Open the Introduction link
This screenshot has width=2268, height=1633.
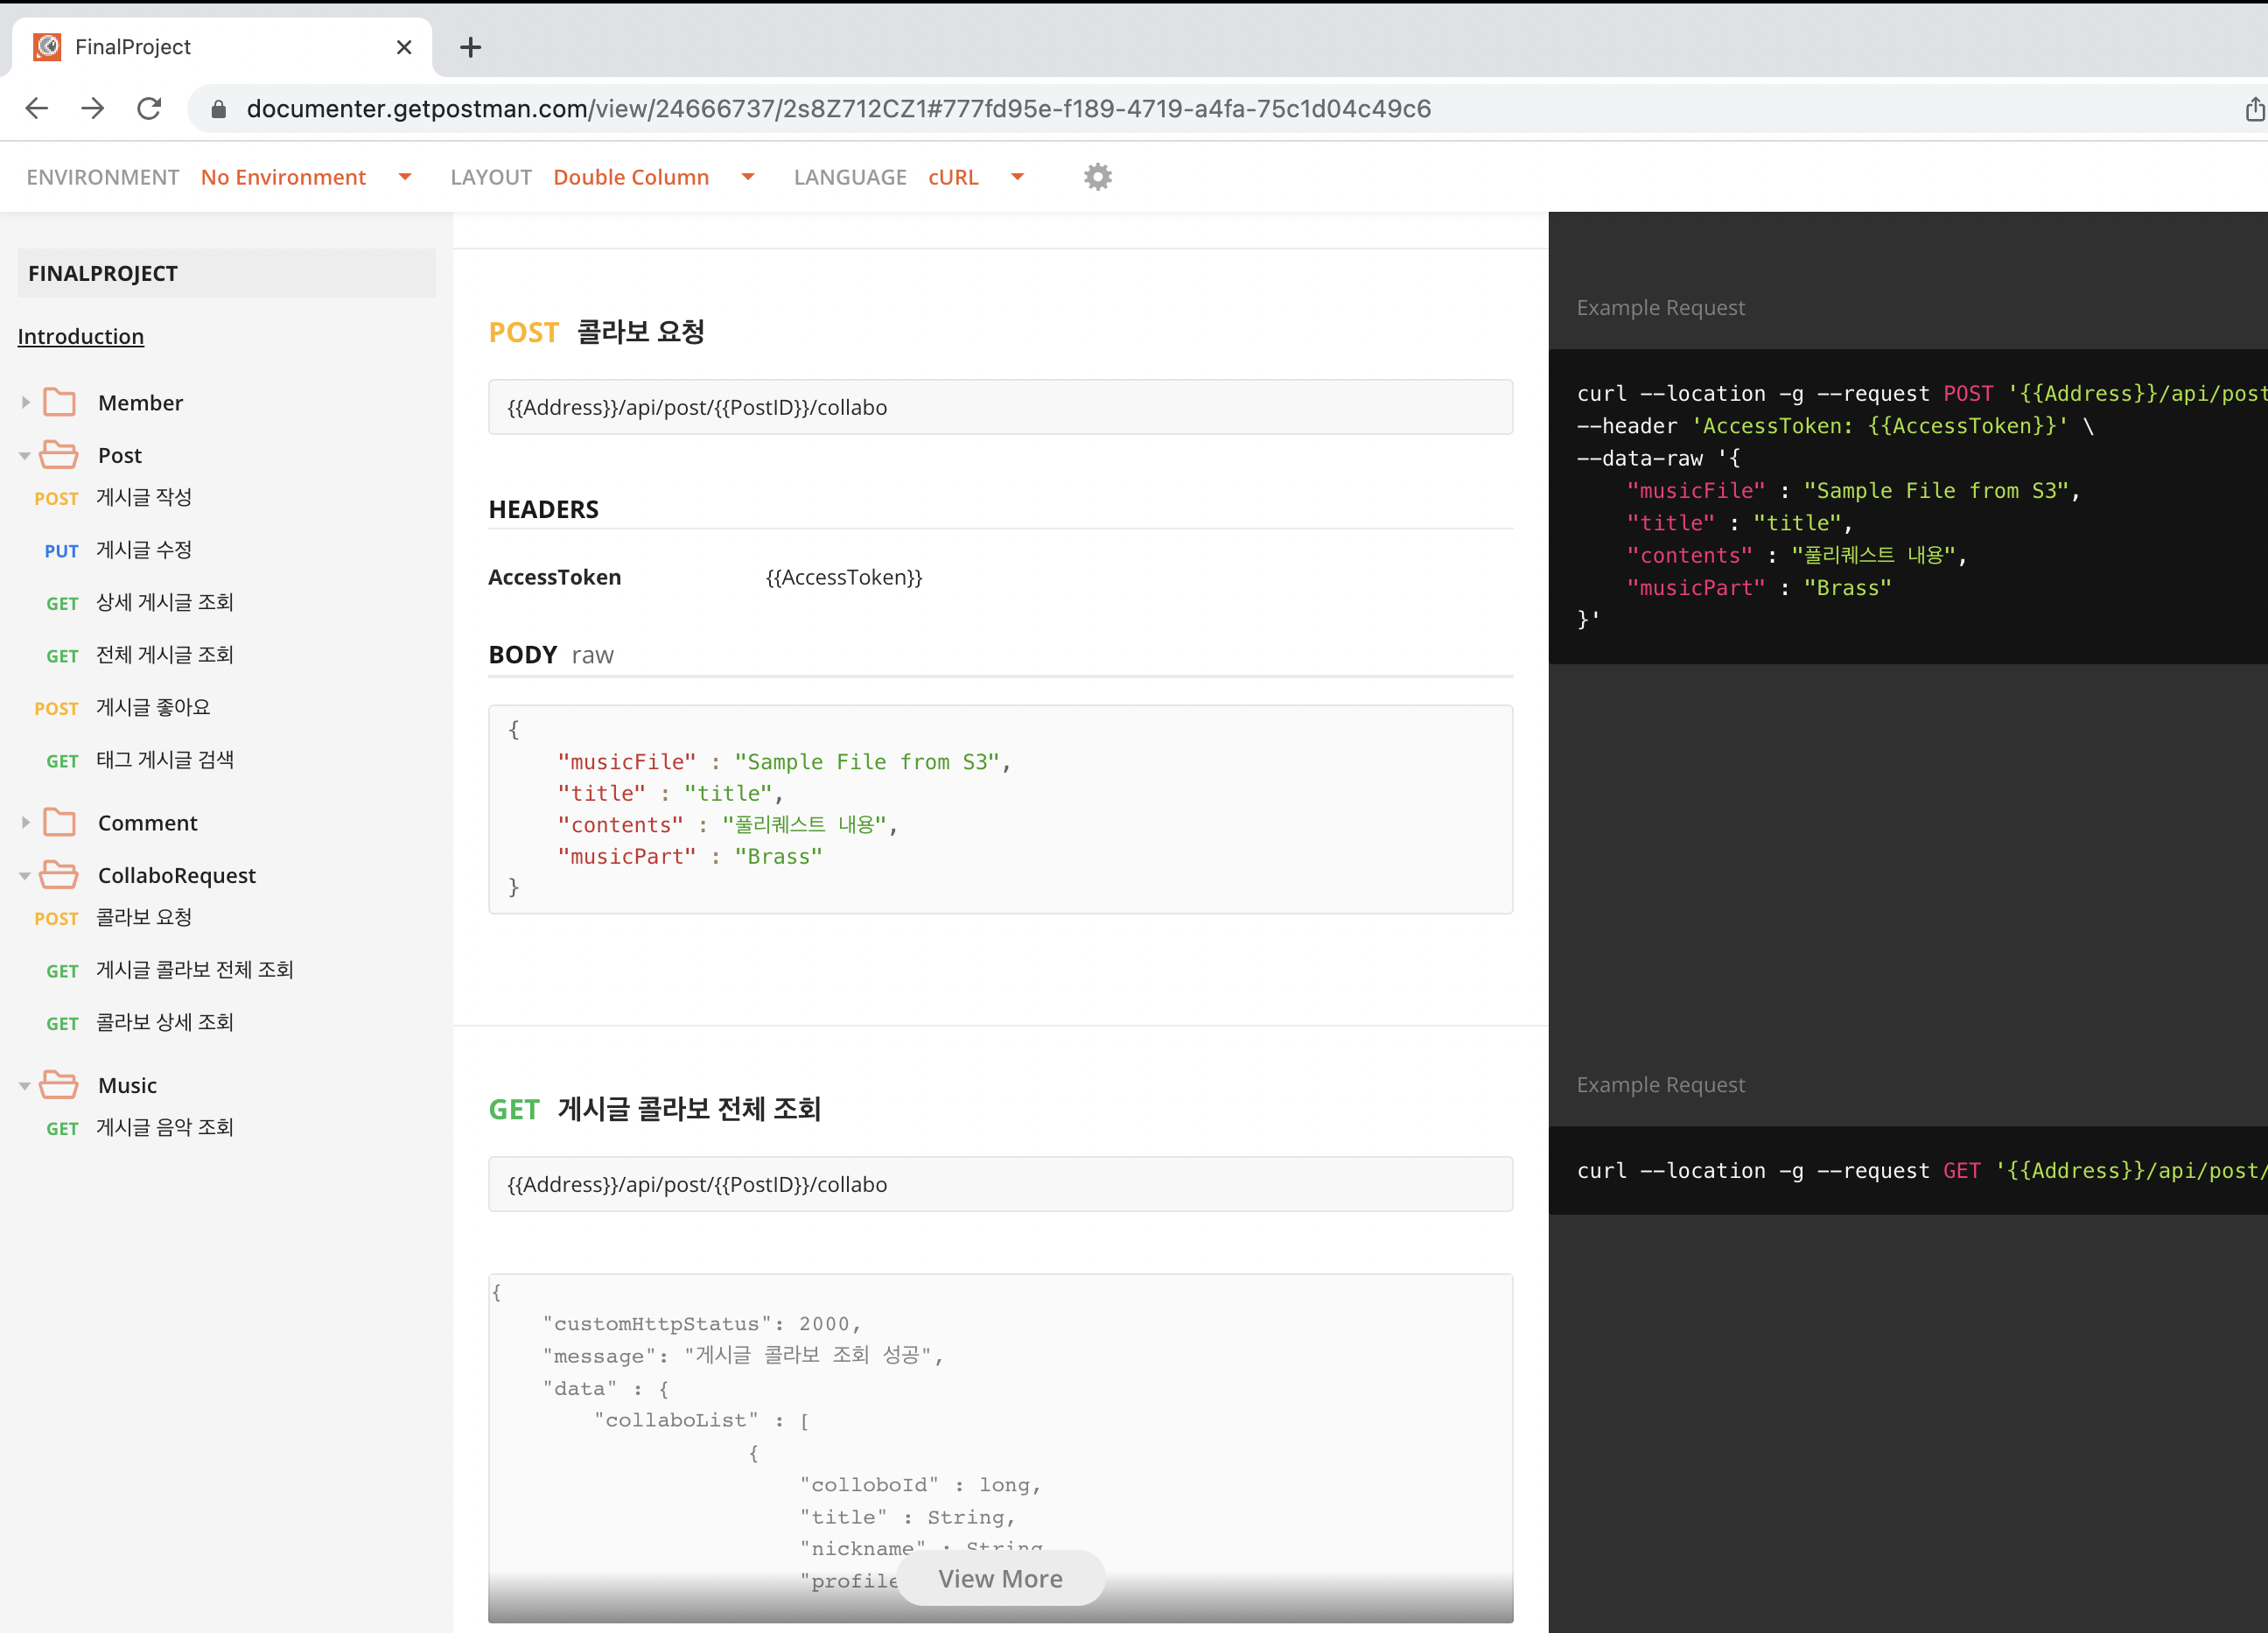coord(81,336)
